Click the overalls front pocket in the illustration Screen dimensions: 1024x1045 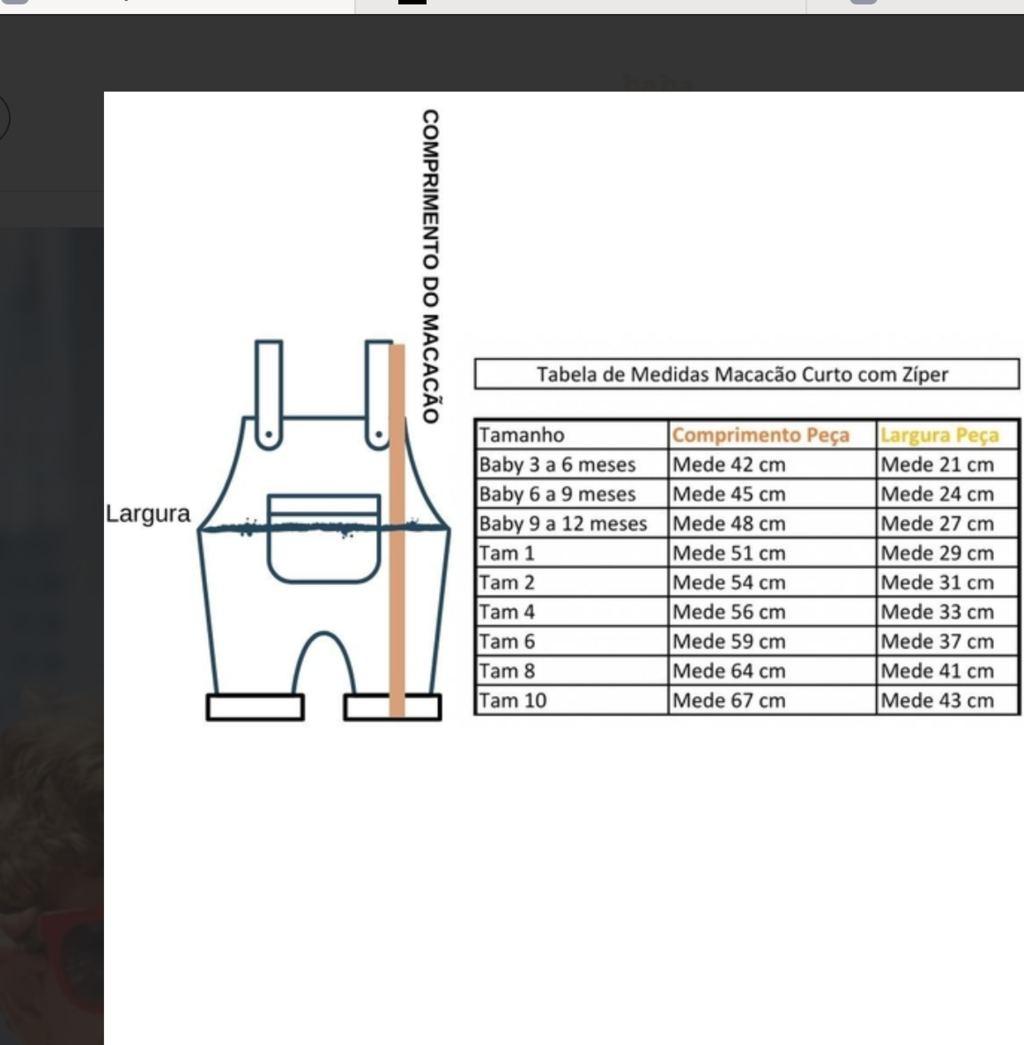pos(324,538)
